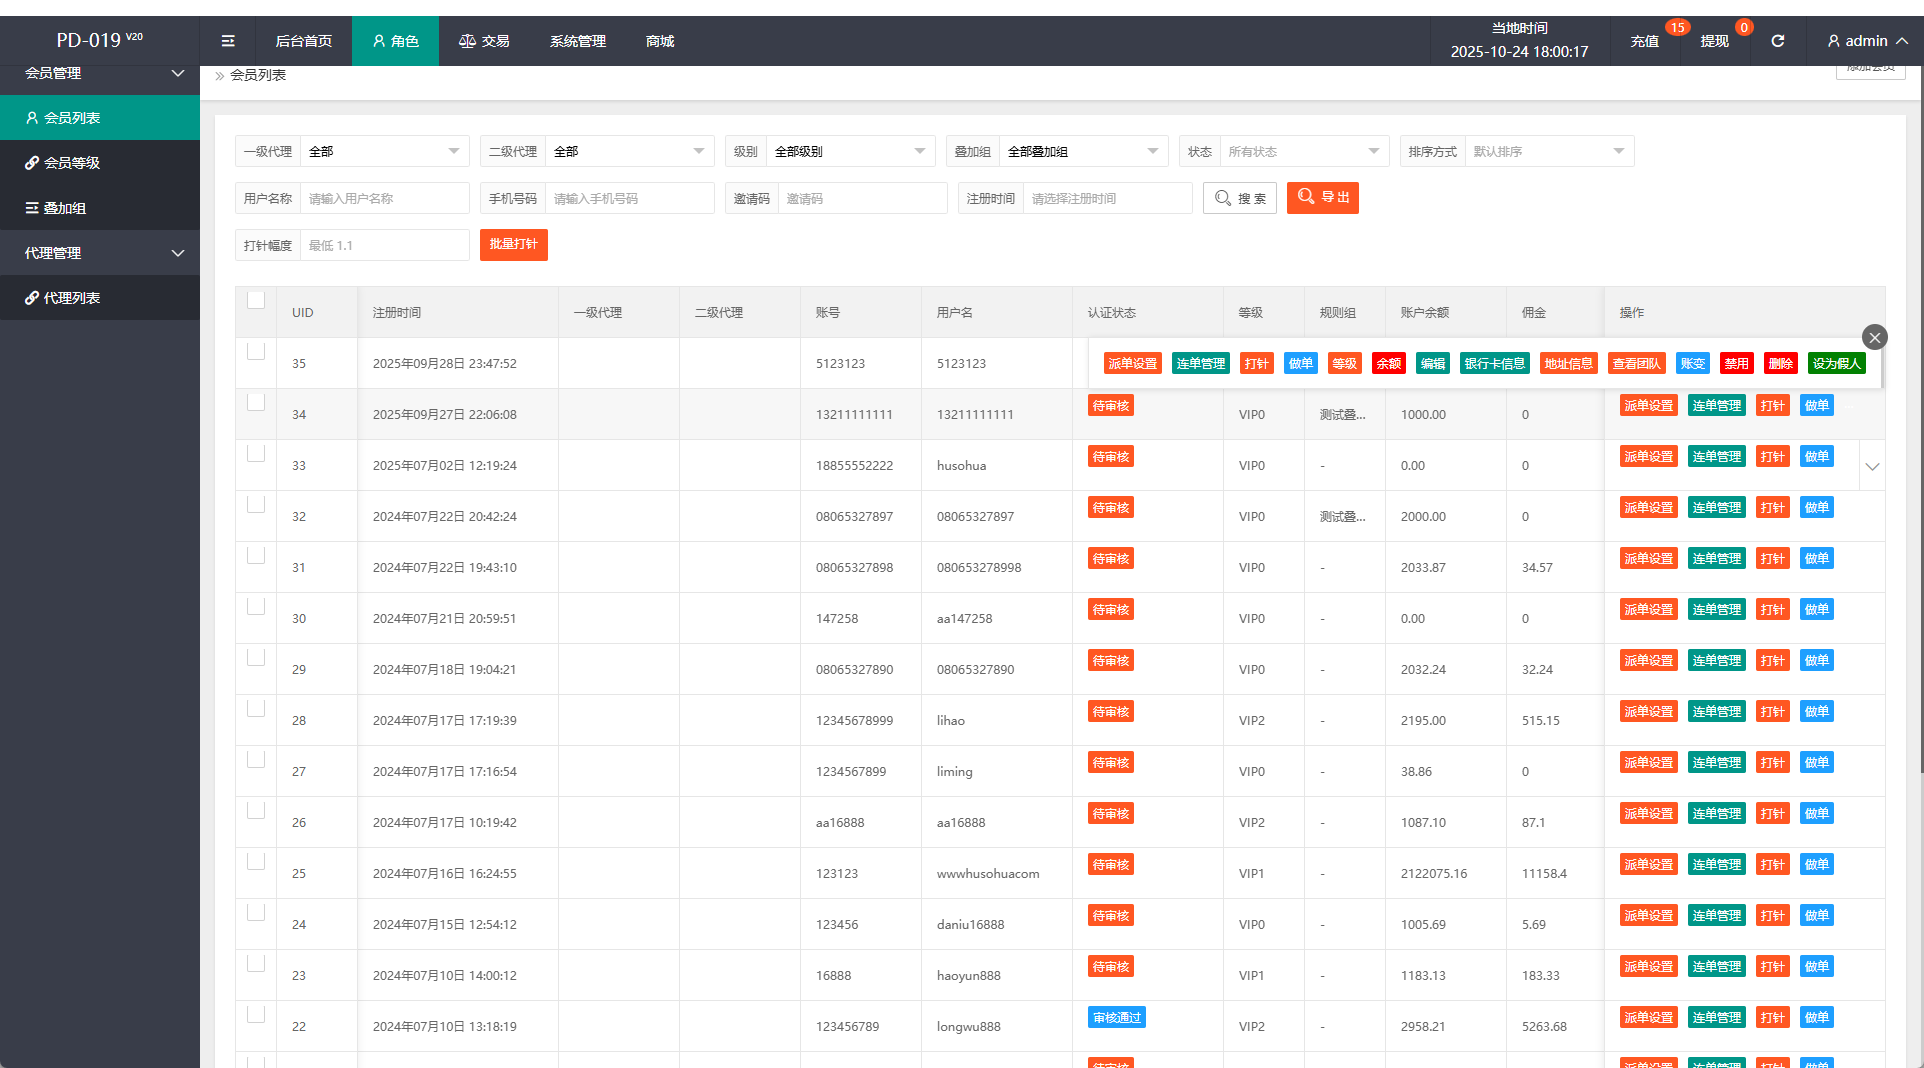Tick the select-all checkbox in table header

tap(256, 301)
